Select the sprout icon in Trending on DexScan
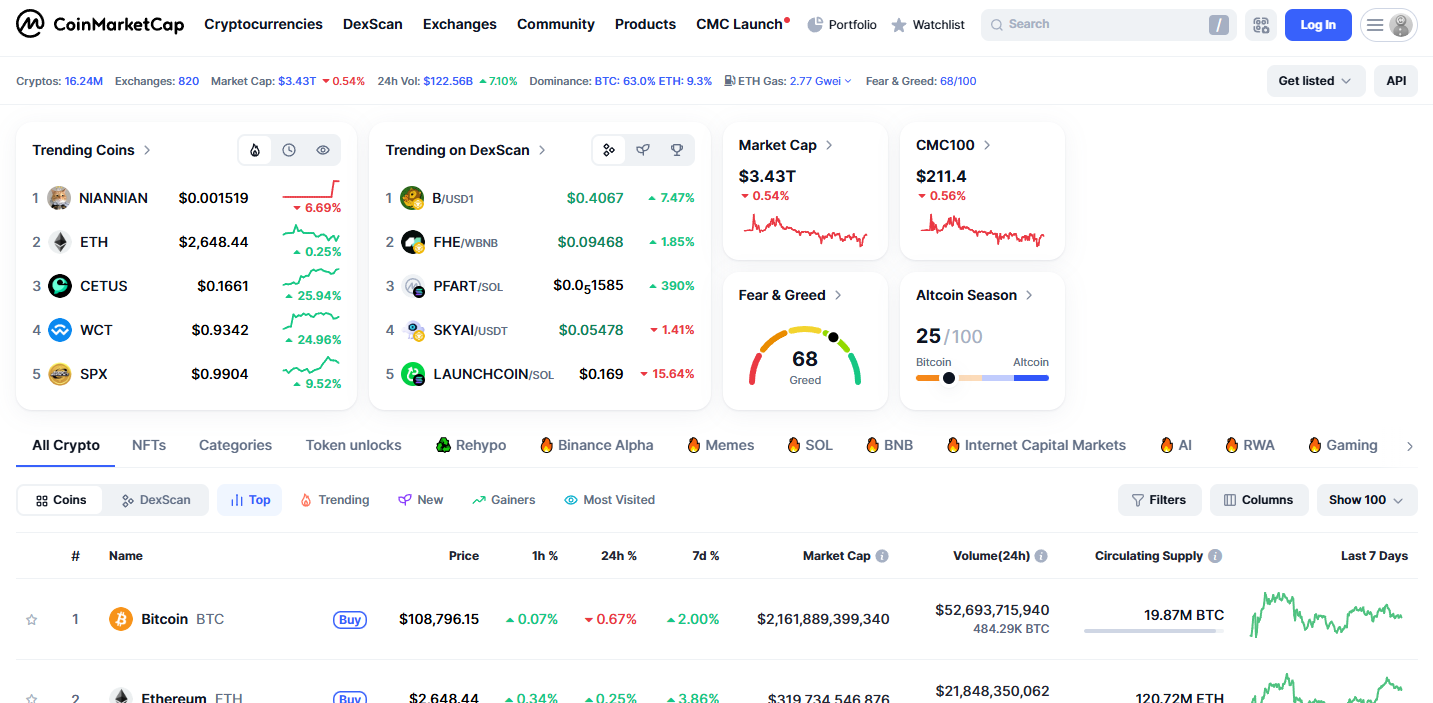 pos(643,150)
